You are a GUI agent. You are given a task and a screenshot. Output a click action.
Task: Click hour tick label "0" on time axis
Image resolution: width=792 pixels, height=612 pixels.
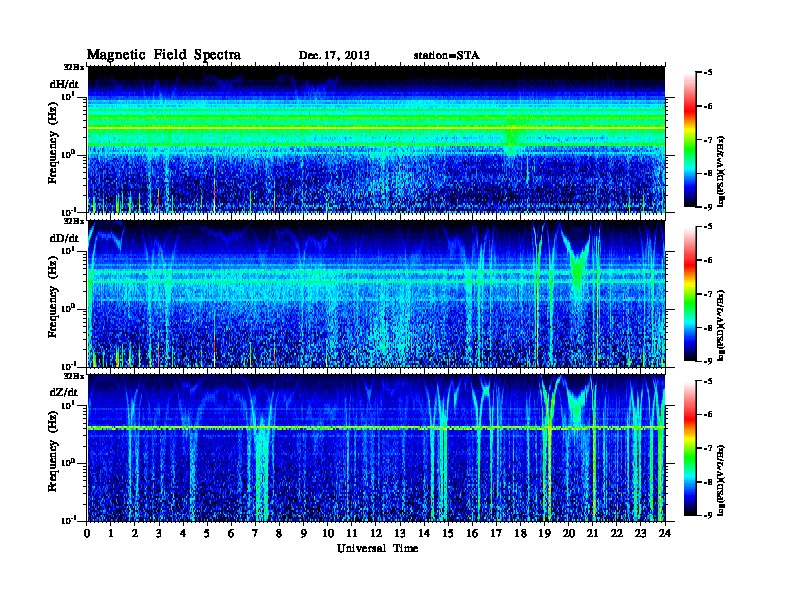point(87,534)
